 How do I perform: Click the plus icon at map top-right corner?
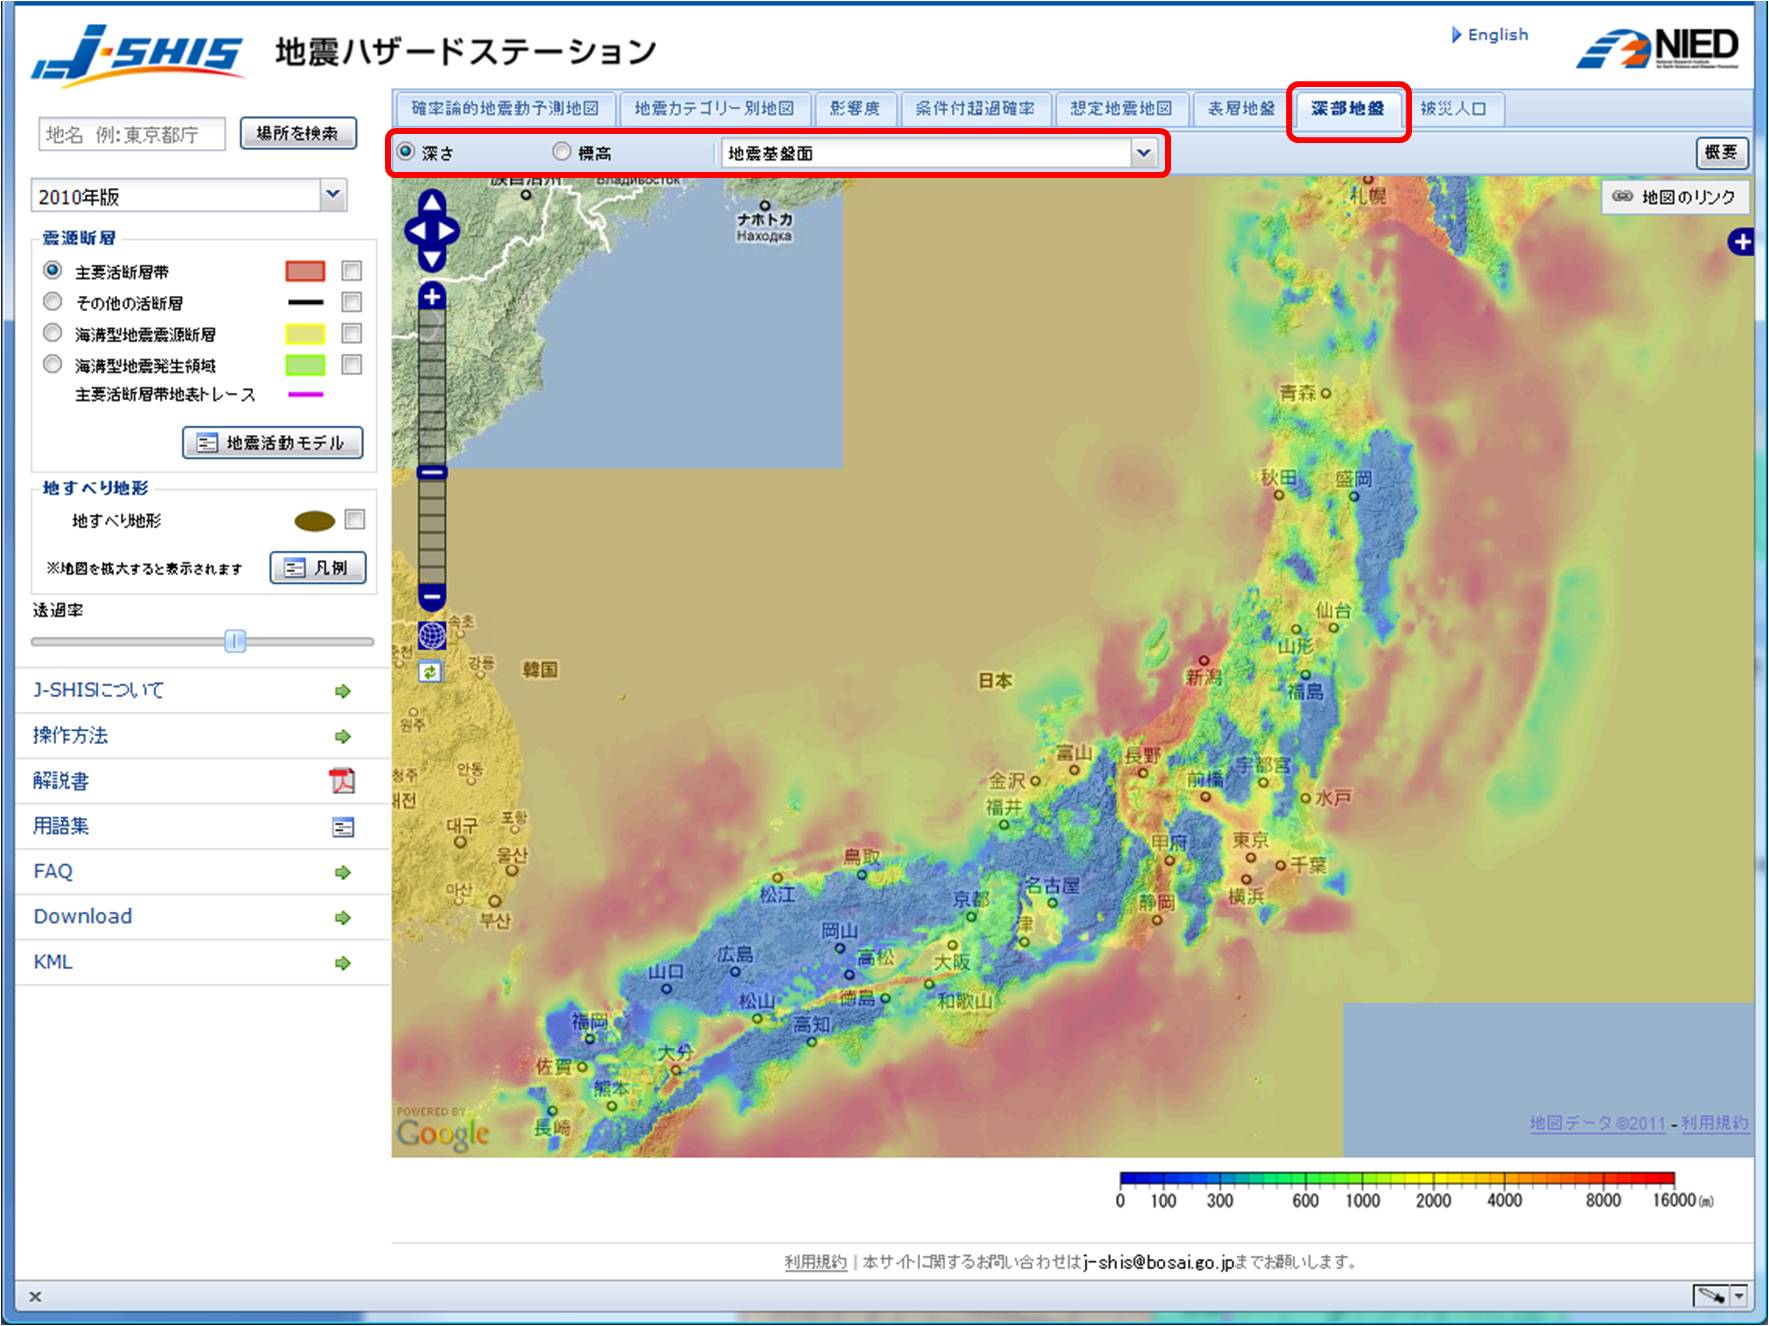tap(1744, 240)
